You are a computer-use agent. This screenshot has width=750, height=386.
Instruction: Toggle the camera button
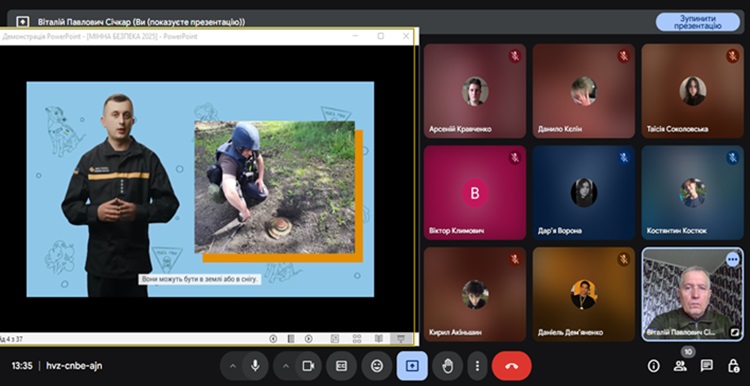pos(308,366)
